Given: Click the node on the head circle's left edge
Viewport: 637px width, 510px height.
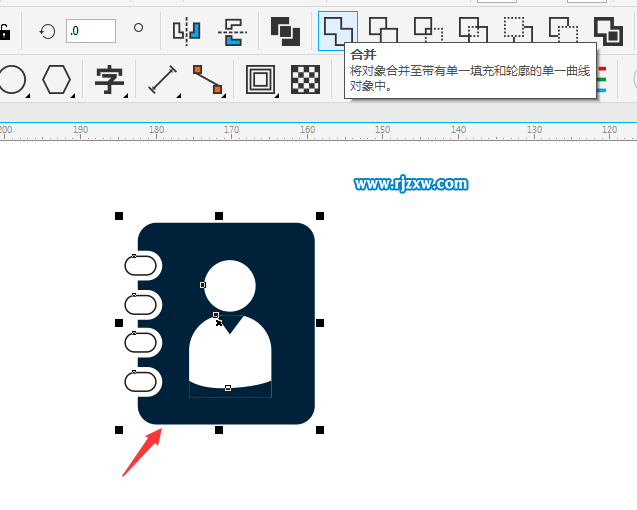Looking at the screenshot, I should 203,285.
